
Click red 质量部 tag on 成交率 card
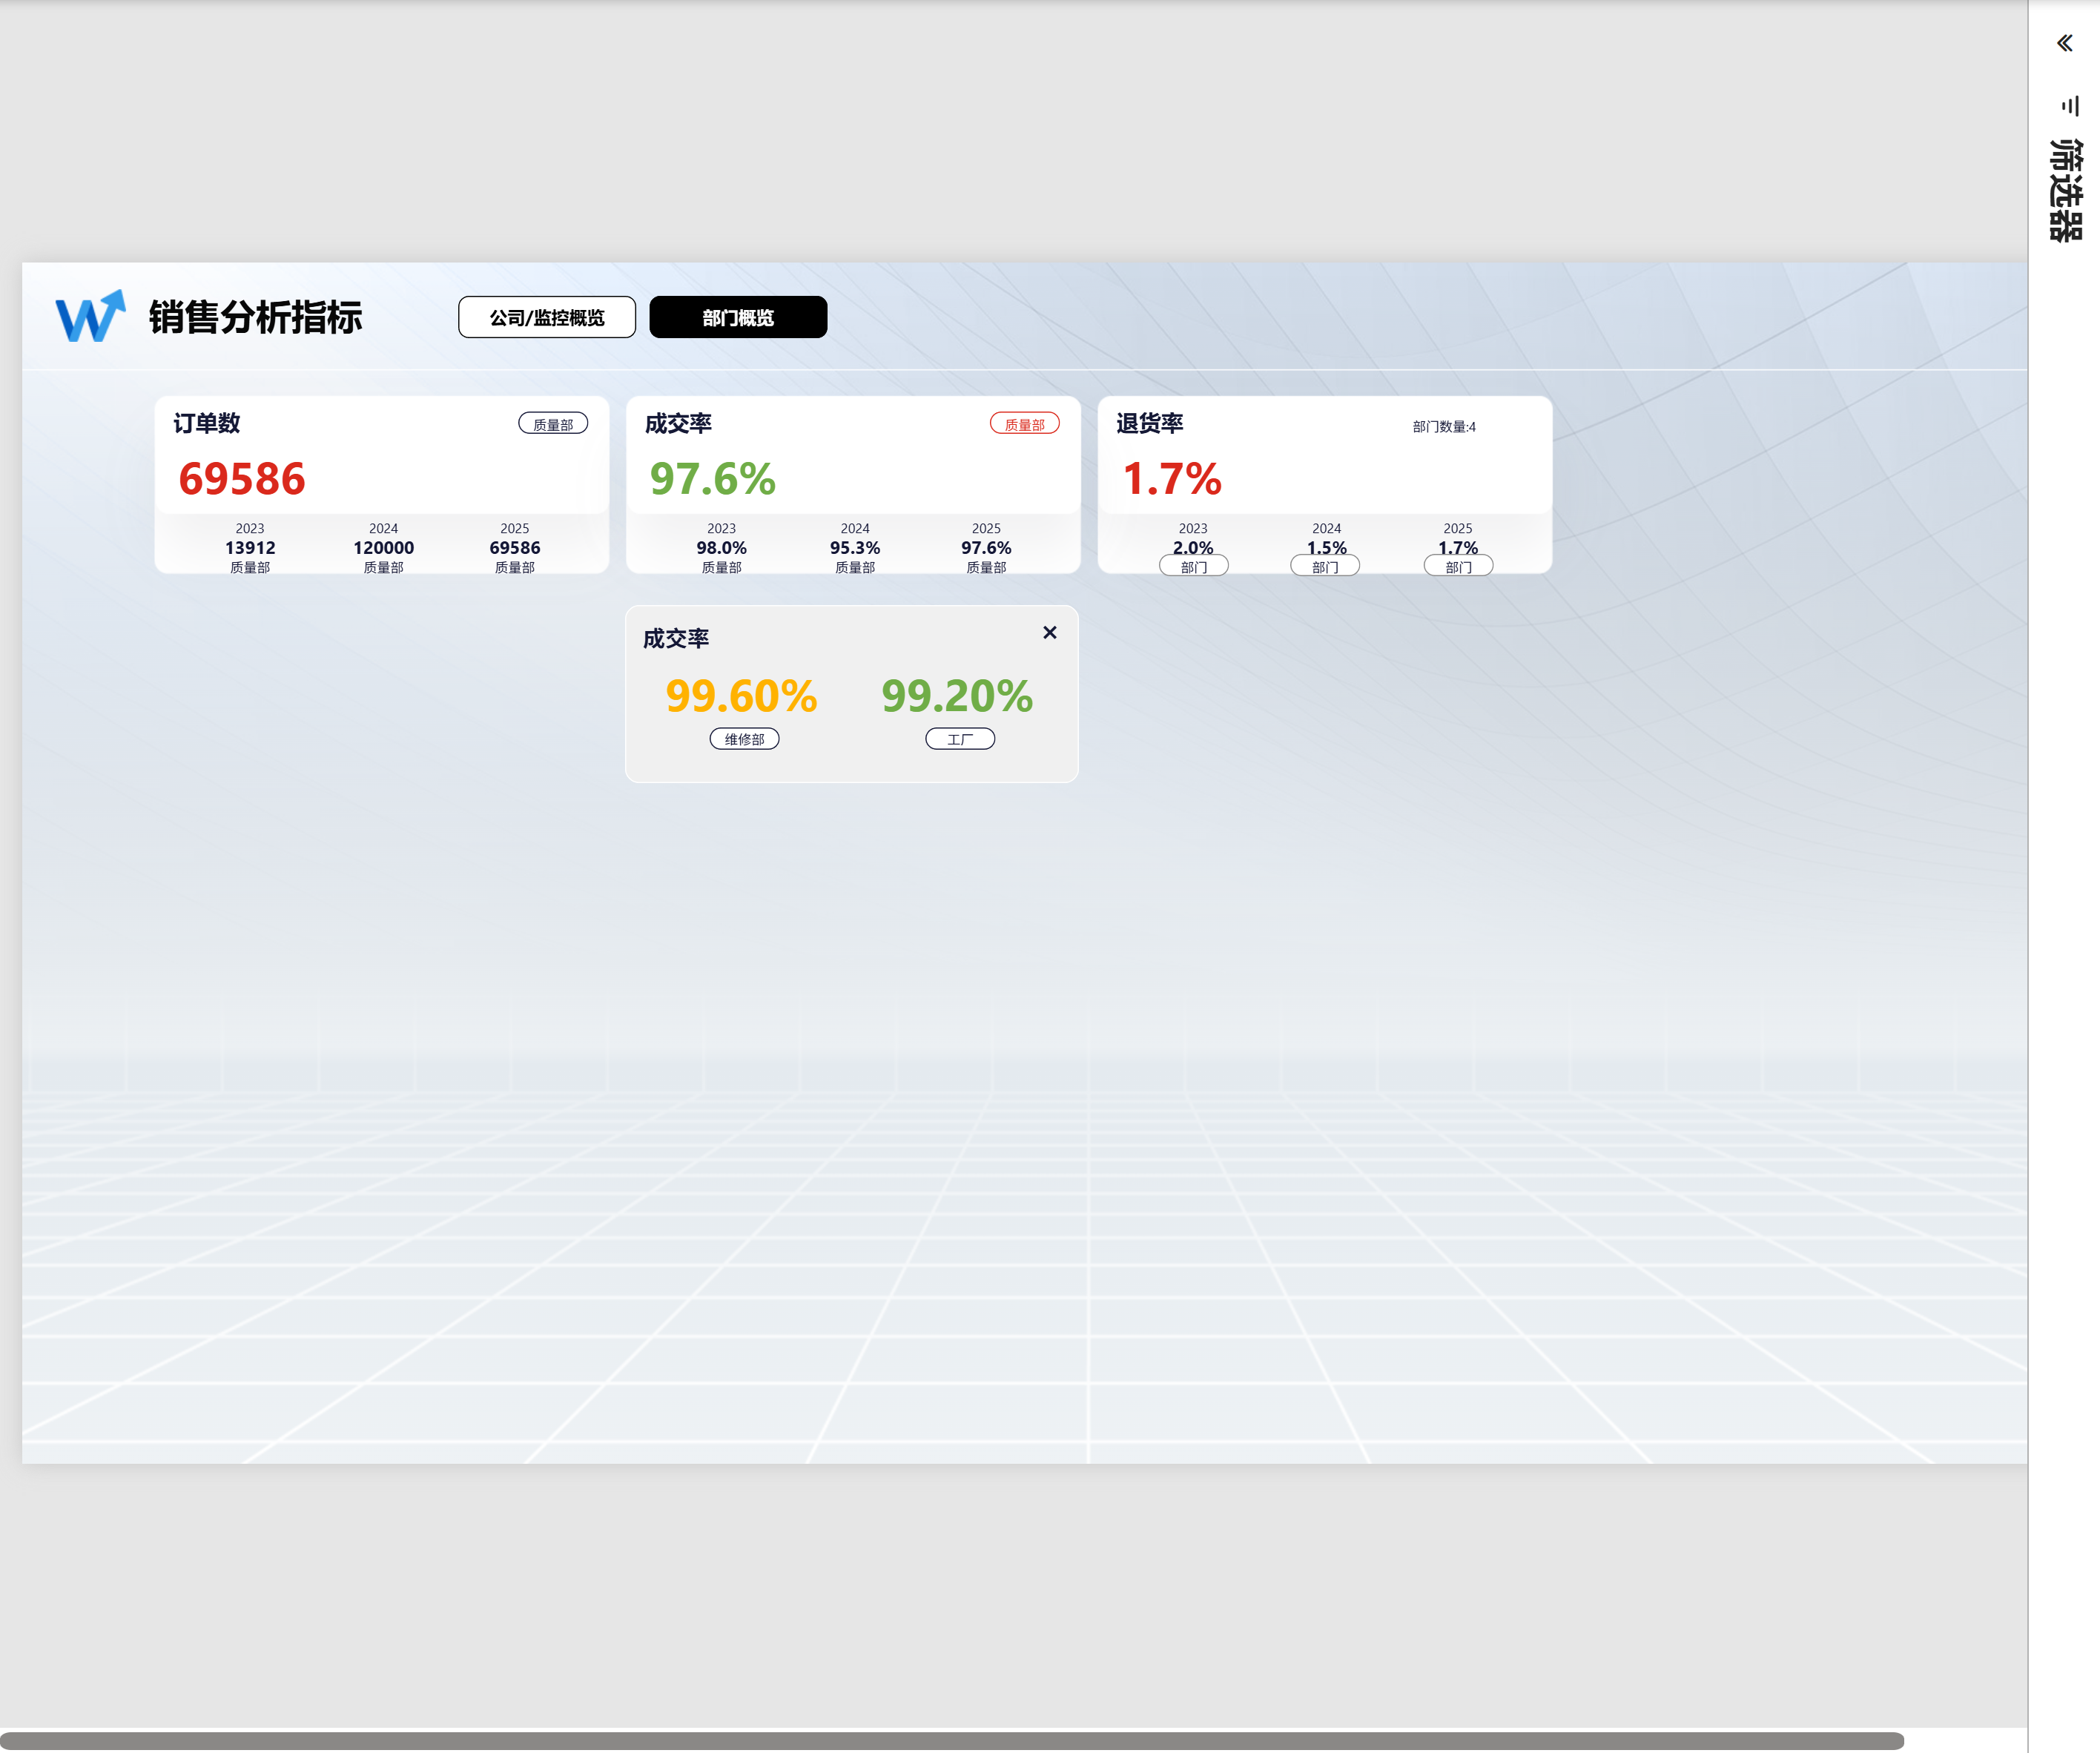tap(1024, 424)
